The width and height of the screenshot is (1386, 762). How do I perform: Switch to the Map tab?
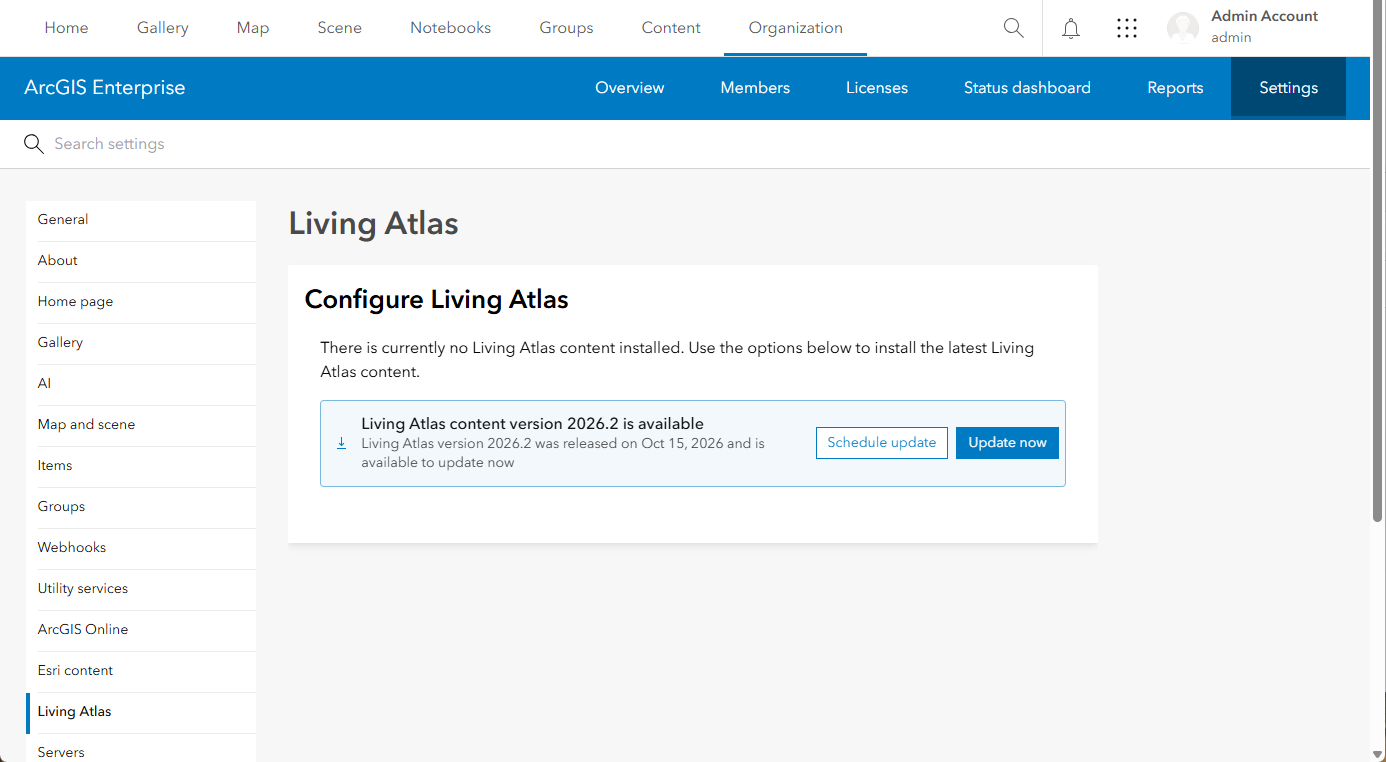(253, 28)
